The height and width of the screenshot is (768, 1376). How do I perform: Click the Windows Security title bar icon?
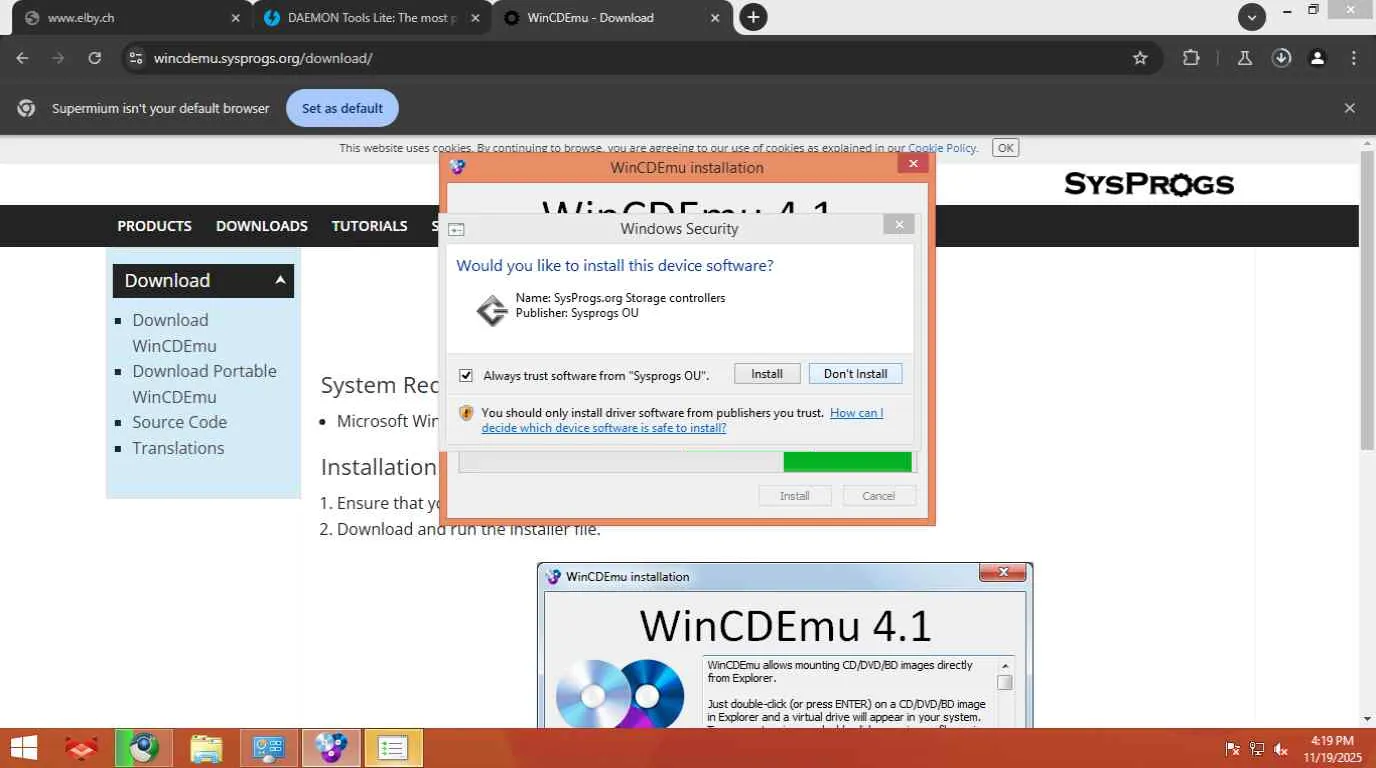[x=456, y=229]
